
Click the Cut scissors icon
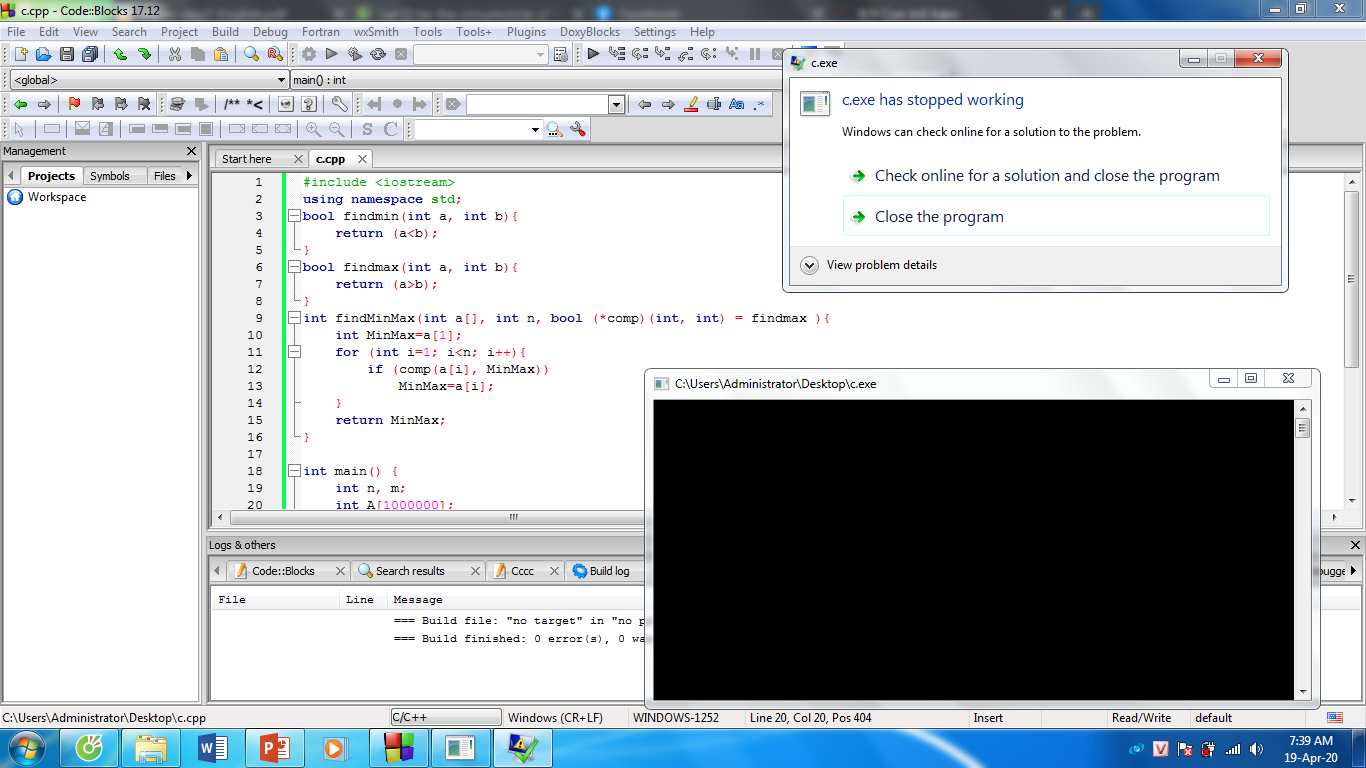pos(175,54)
